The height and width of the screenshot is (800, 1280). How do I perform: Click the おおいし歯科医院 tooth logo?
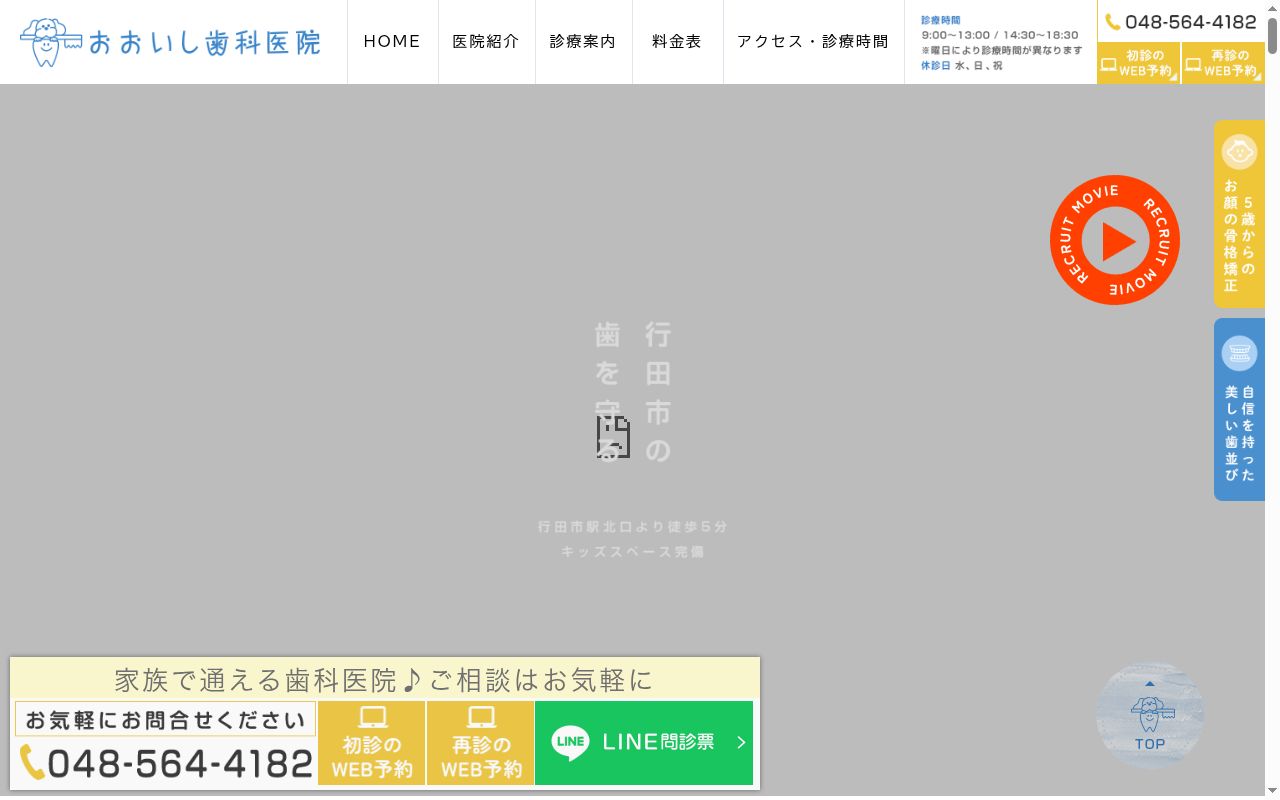point(171,42)
